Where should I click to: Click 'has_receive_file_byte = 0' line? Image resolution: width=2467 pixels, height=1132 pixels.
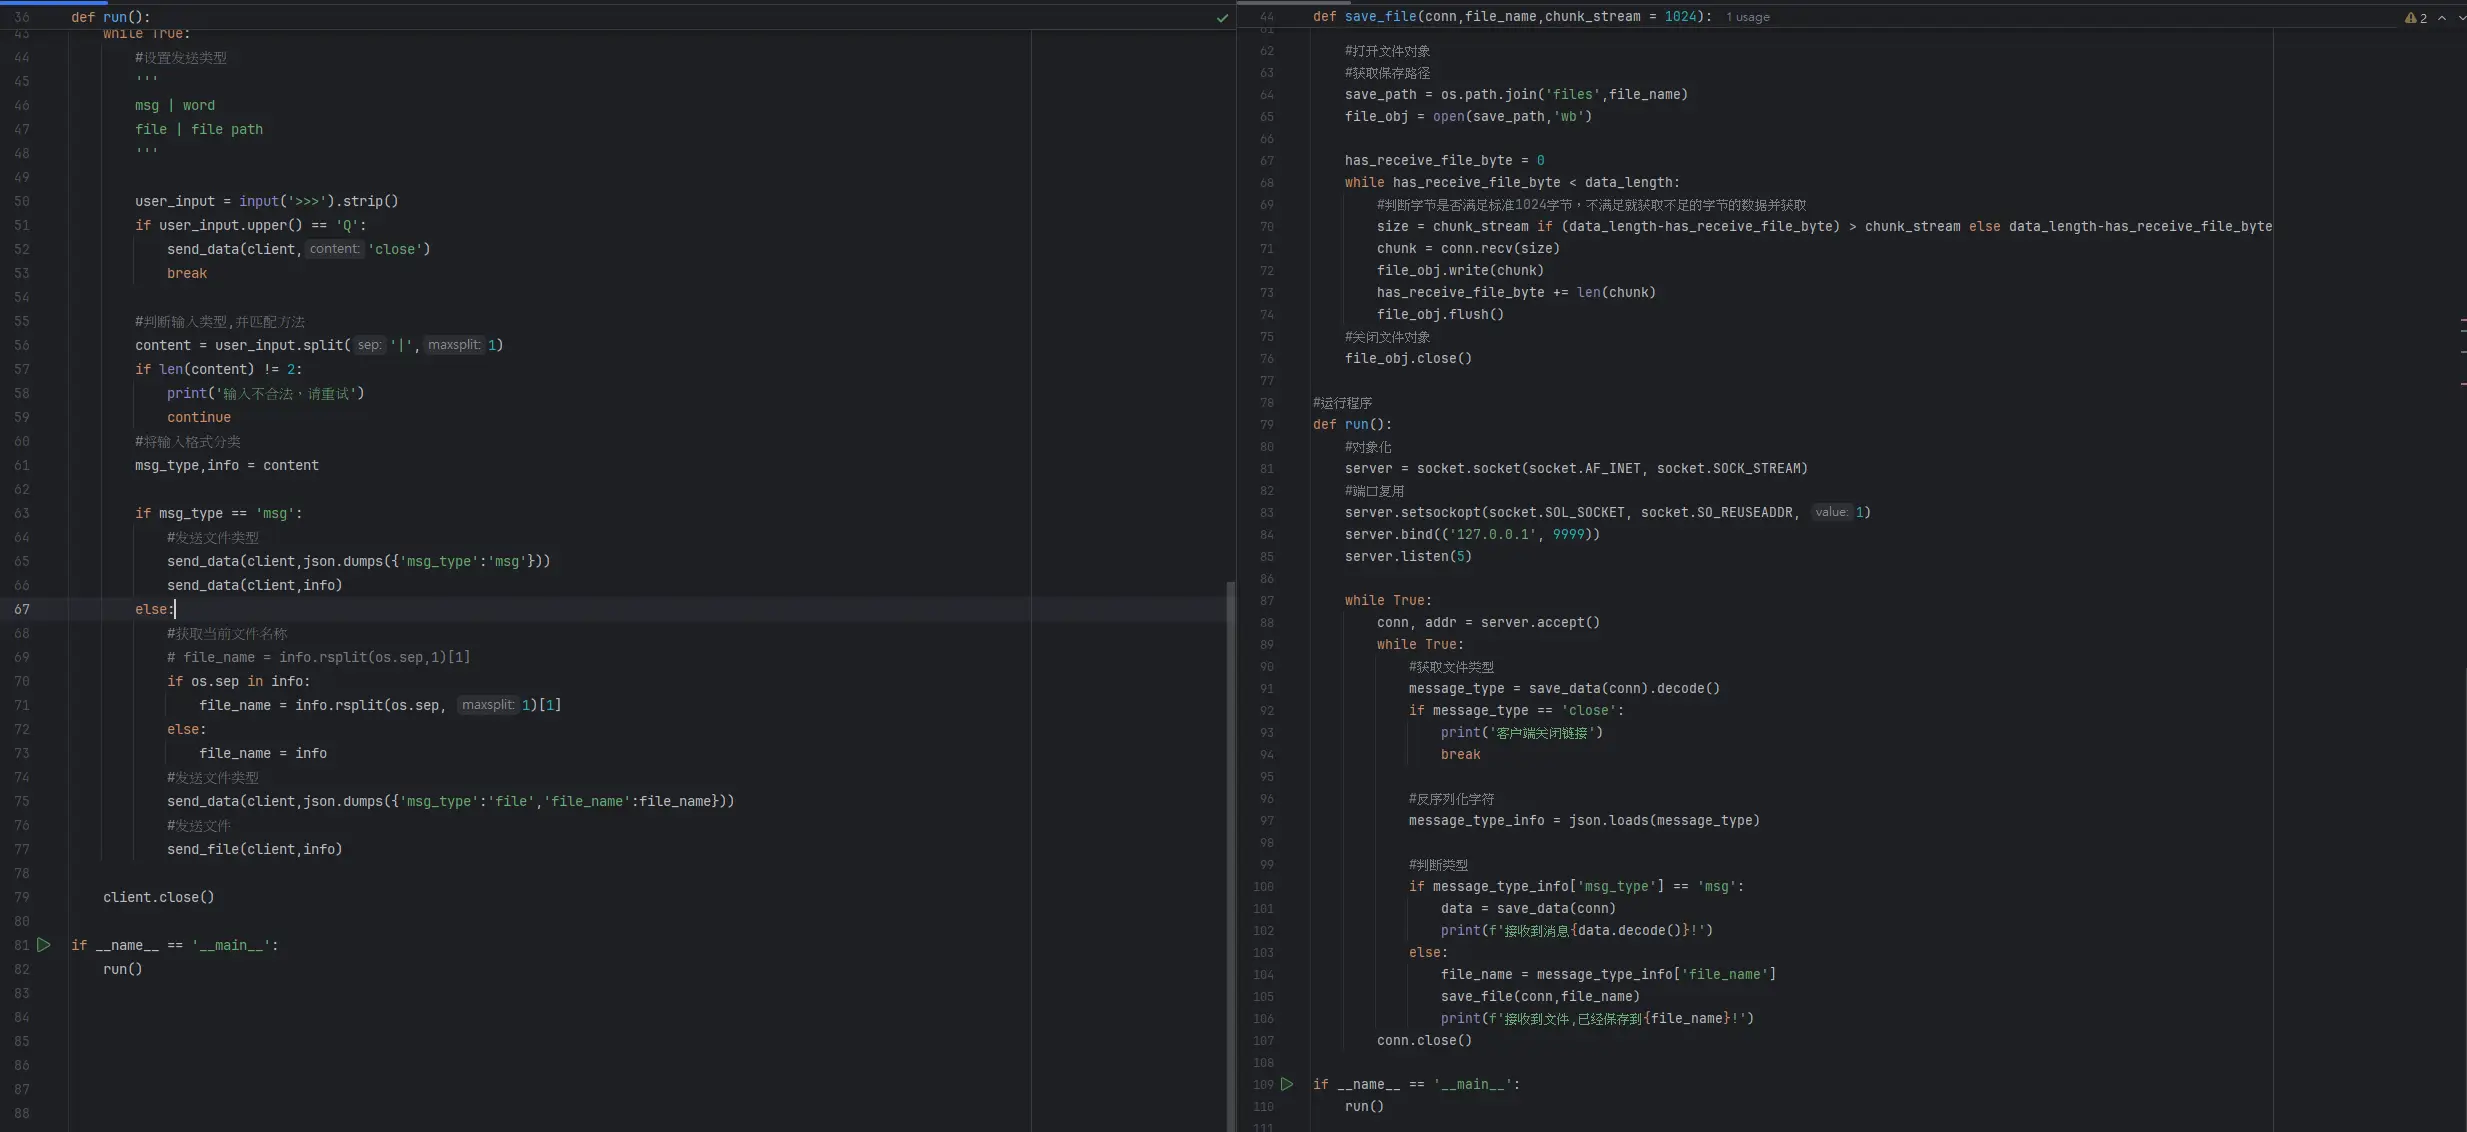pos(1445,160)
